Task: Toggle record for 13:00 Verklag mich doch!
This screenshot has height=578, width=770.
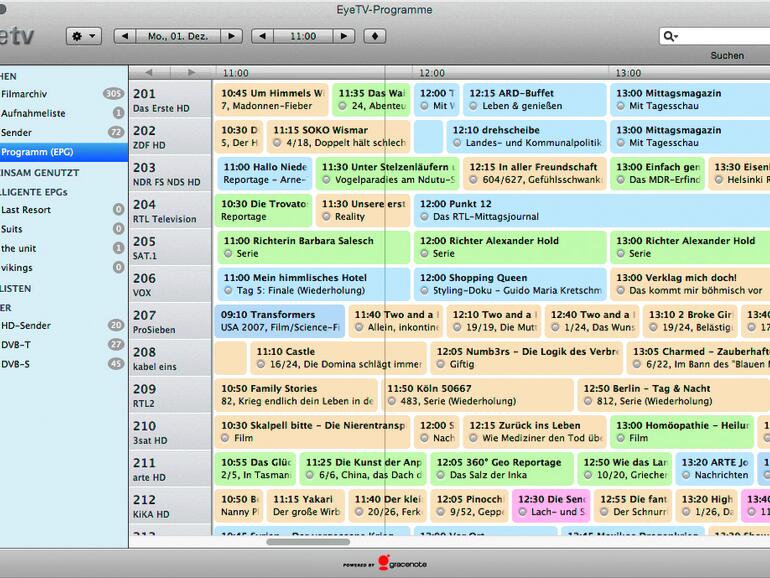Action: tap(621, 291)
